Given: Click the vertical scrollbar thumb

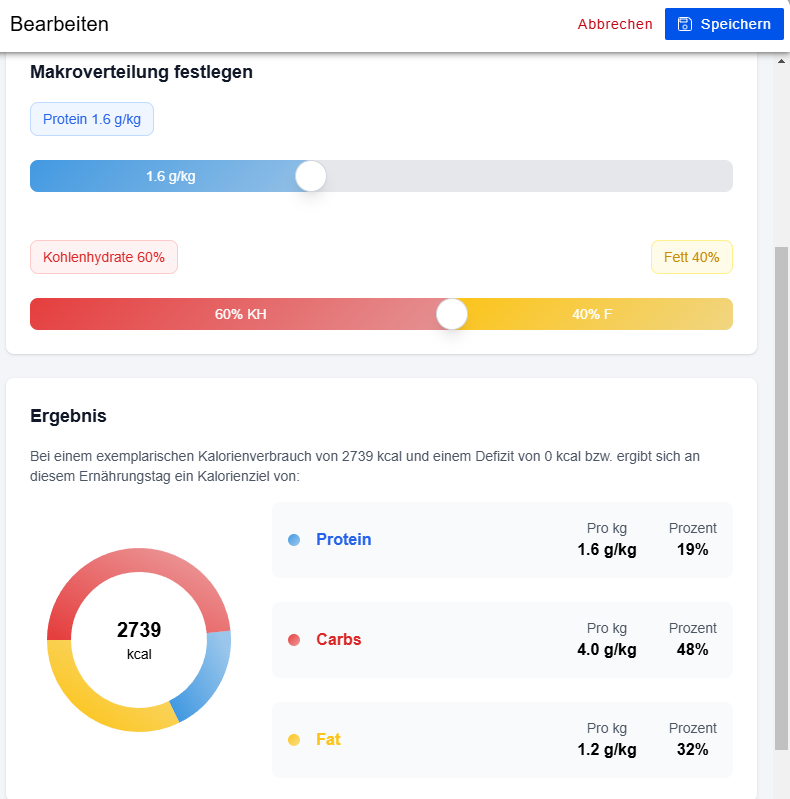Looking at the screenshot, I should coord(782,500).
